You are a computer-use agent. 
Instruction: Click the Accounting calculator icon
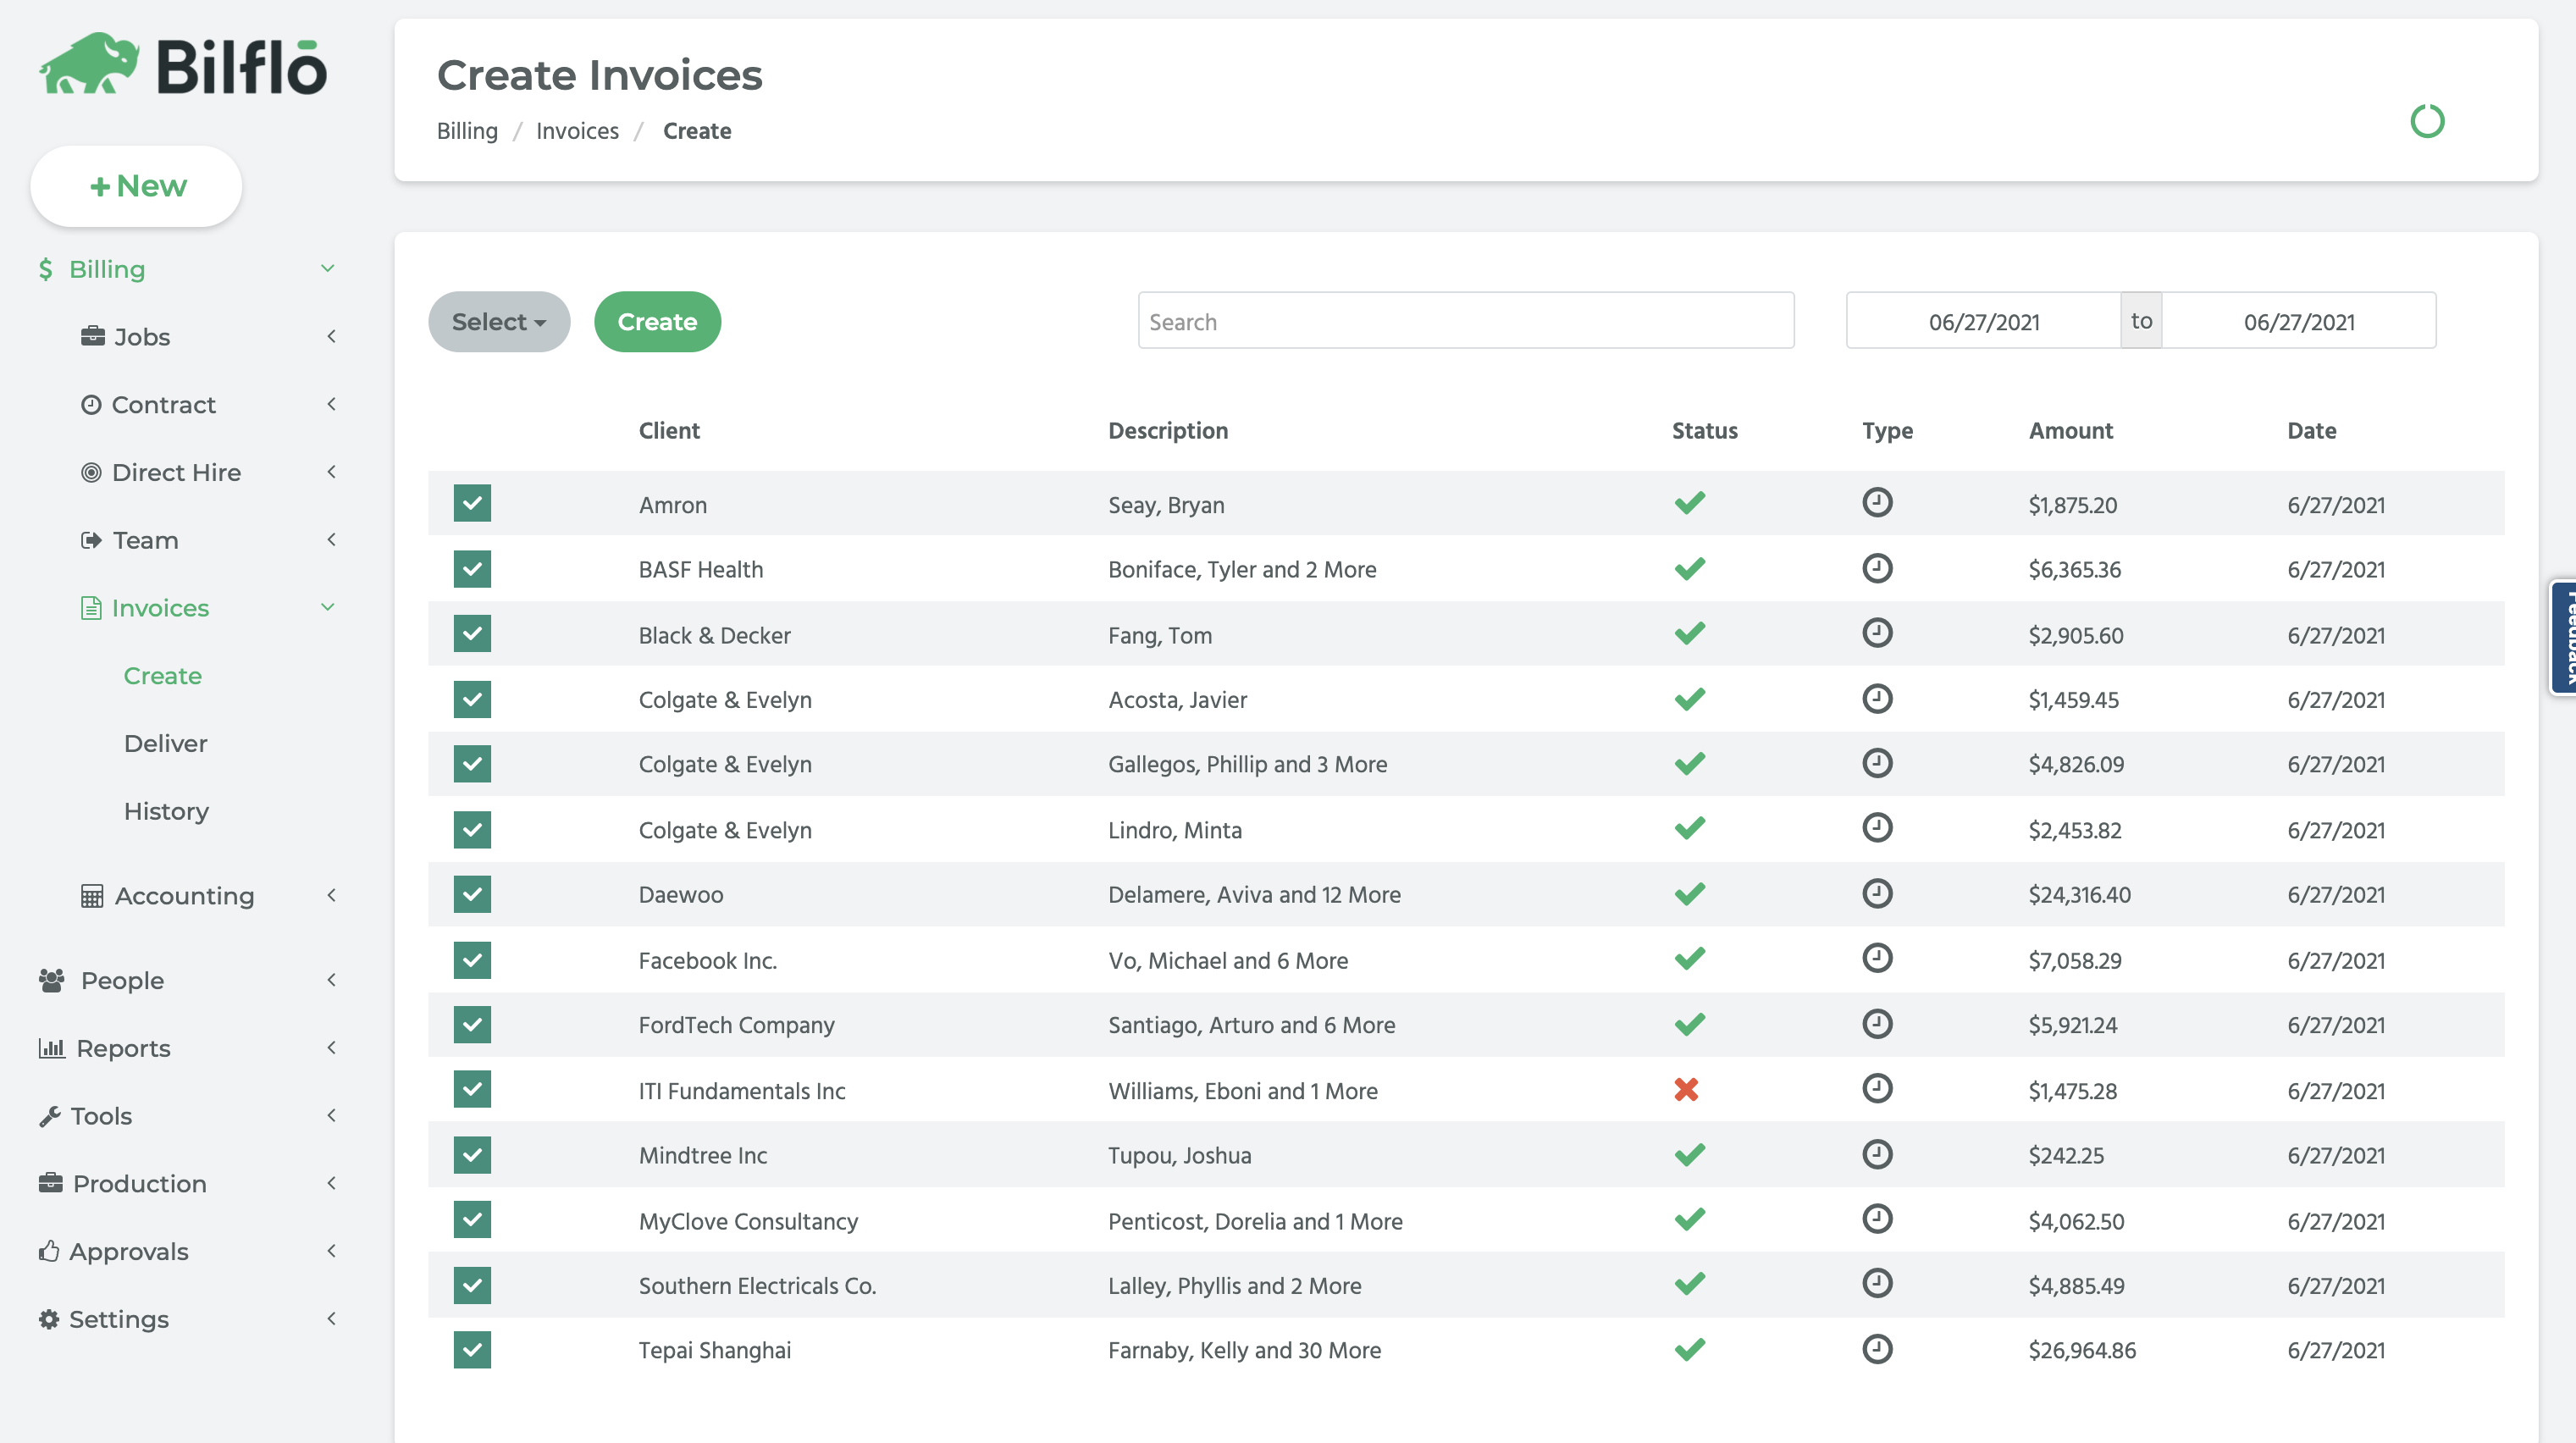click(92, 895)
